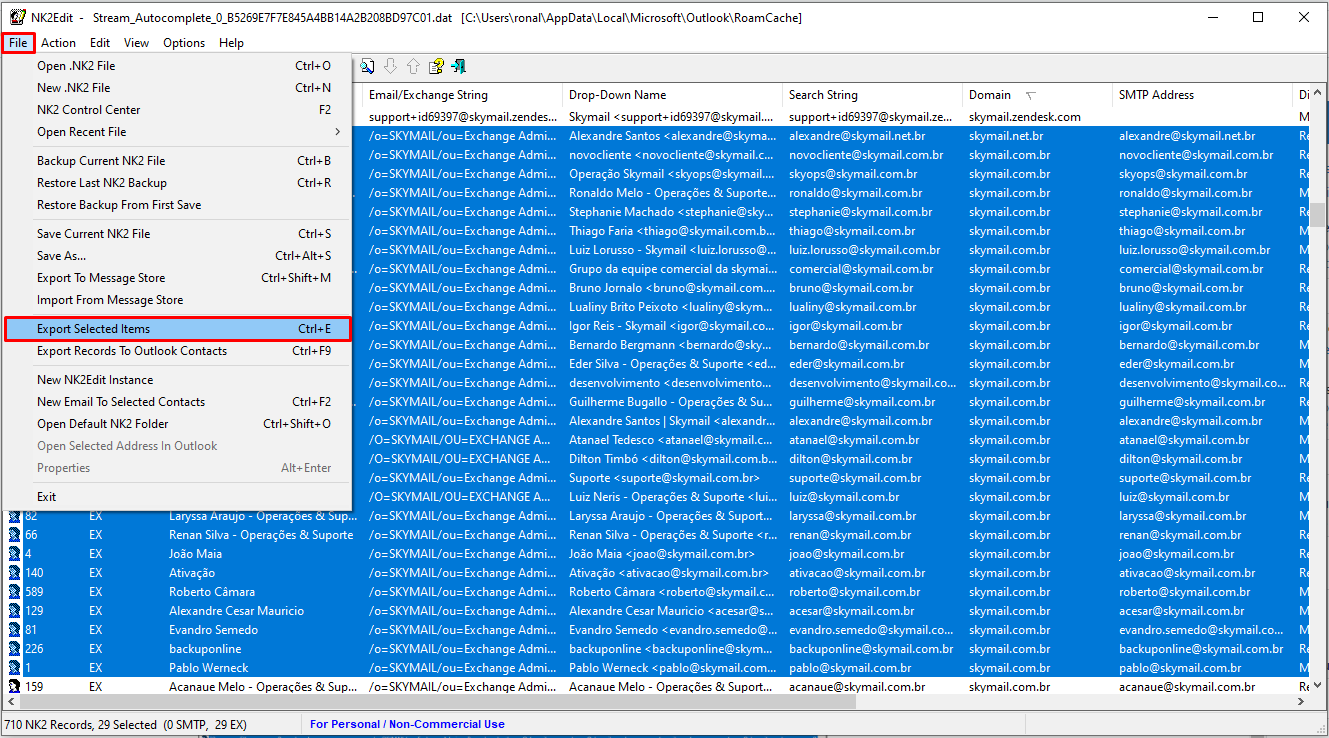
Task: Click the Exit door toolbar icon
Action: (458, 66)
